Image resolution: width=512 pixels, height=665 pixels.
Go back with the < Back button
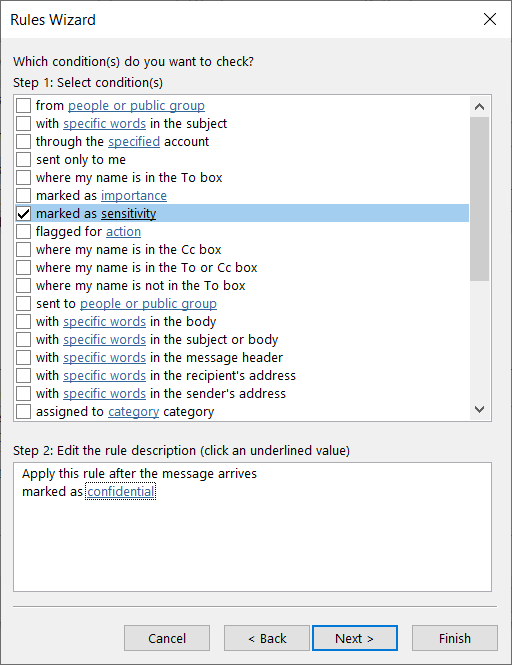pos(267,638)
